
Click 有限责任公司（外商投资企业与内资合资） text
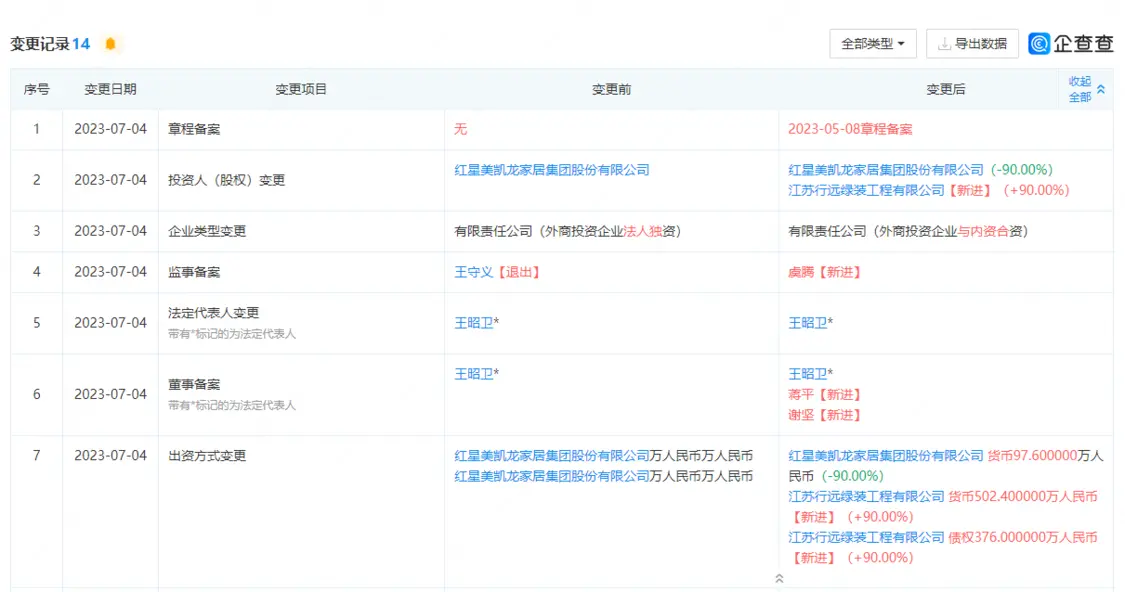[x=909, y=231]
